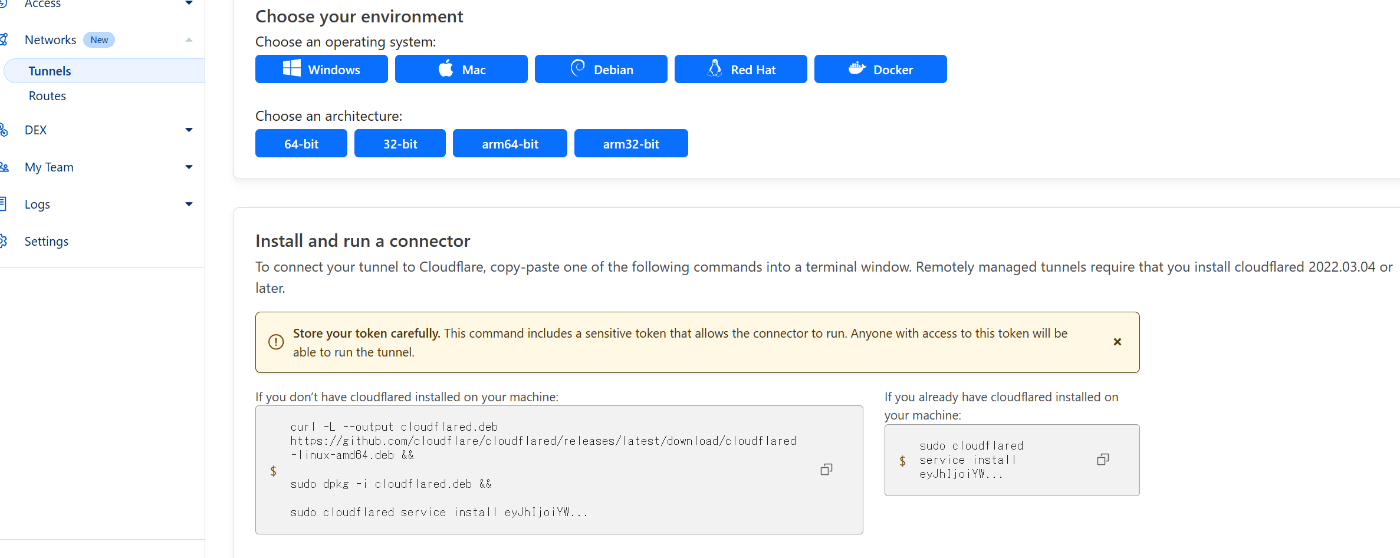Screen dimensions: 1400x558
Task: Collapse the Networks menu section
Action: coord(189,40)
